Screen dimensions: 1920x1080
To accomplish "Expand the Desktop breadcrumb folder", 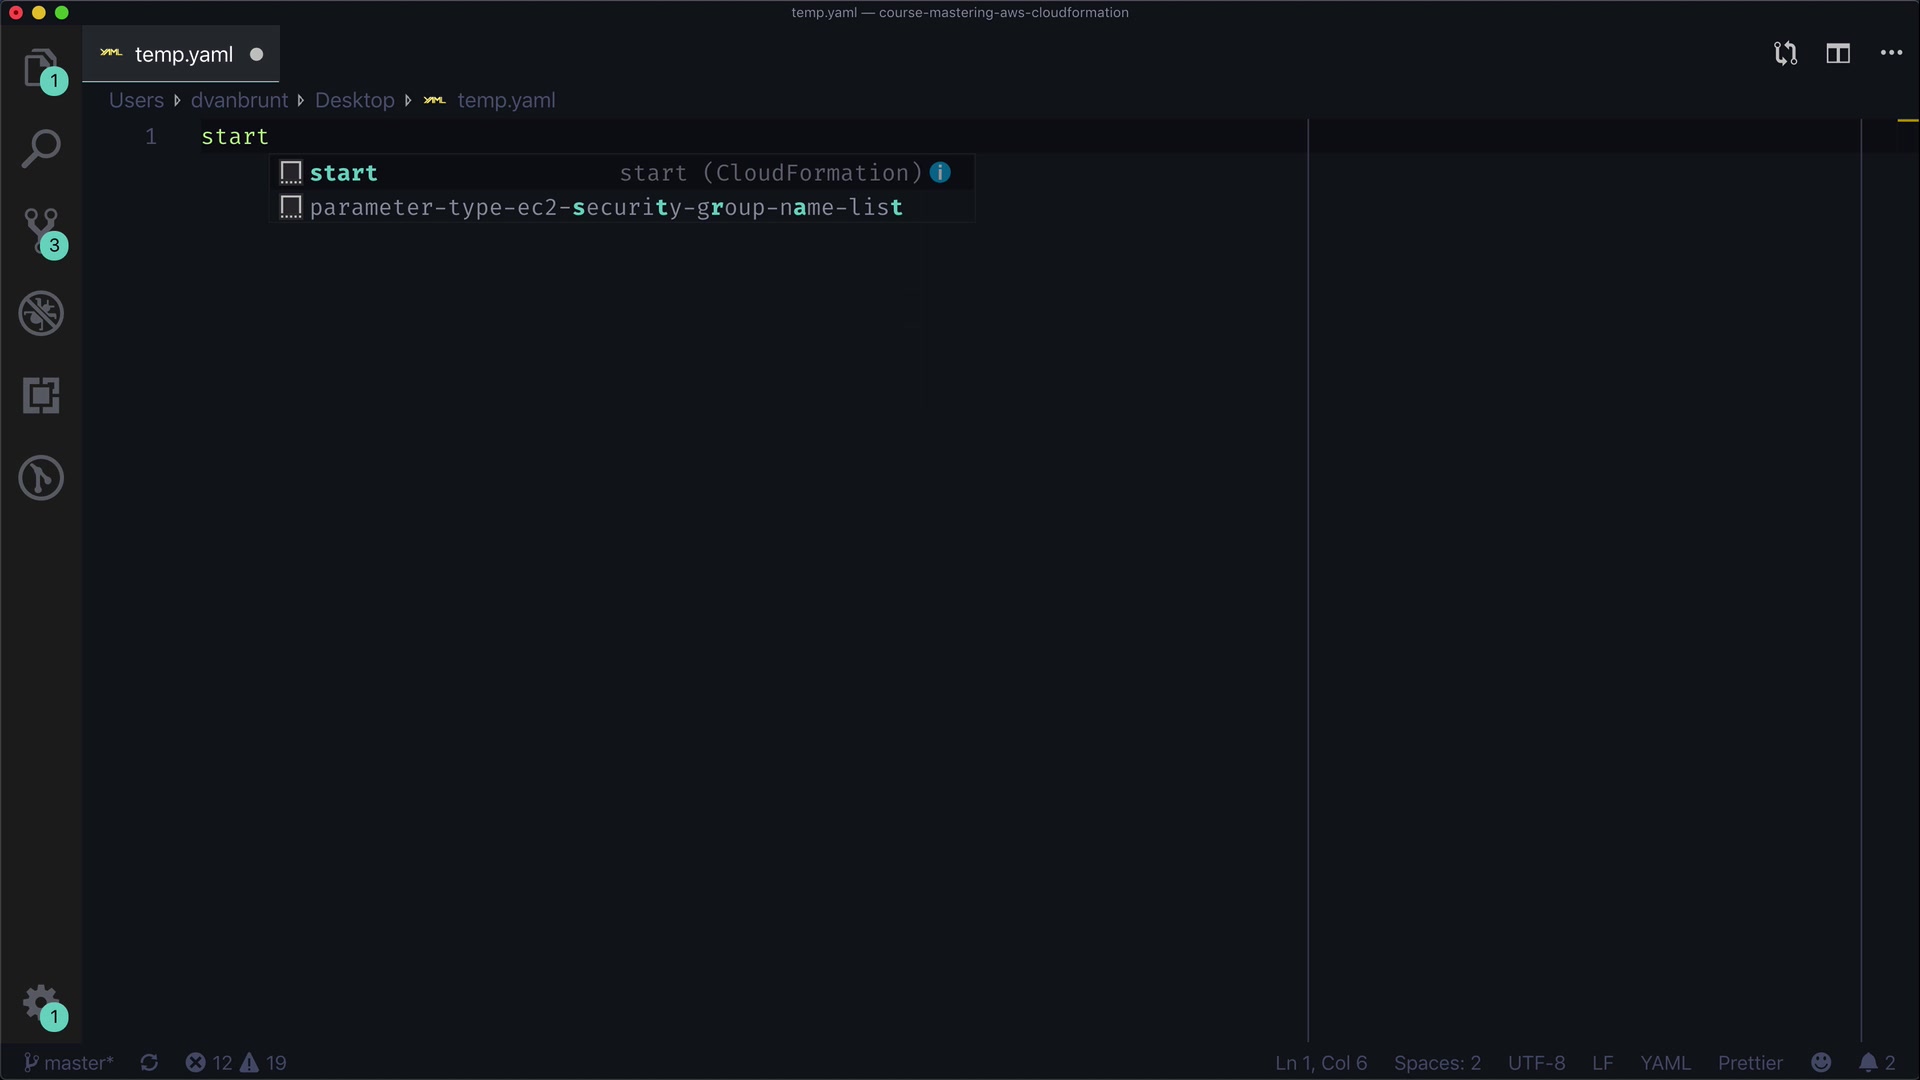I will coord(354,101).
